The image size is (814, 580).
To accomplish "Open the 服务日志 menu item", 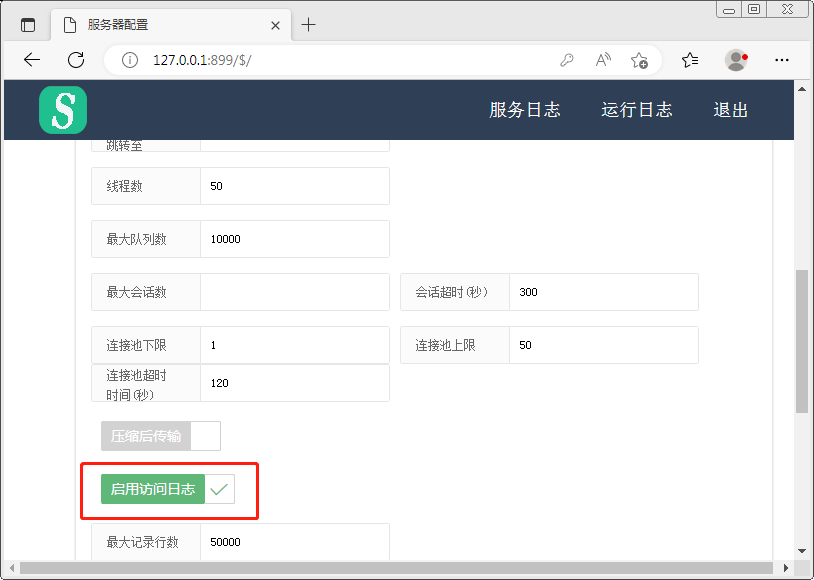I will tap(524, 110).
